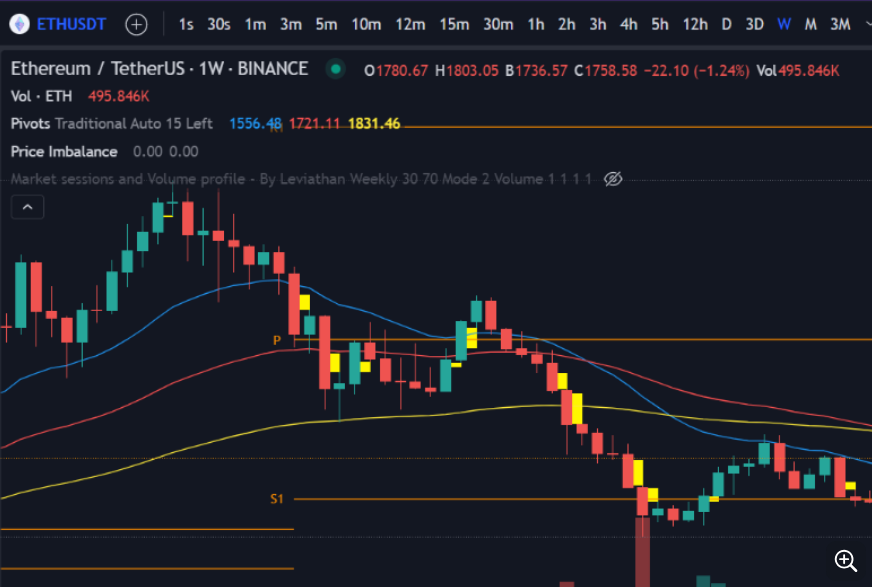
Task: Click the P pivot level label
Action: pyautogui.click(x=277, y=340)
